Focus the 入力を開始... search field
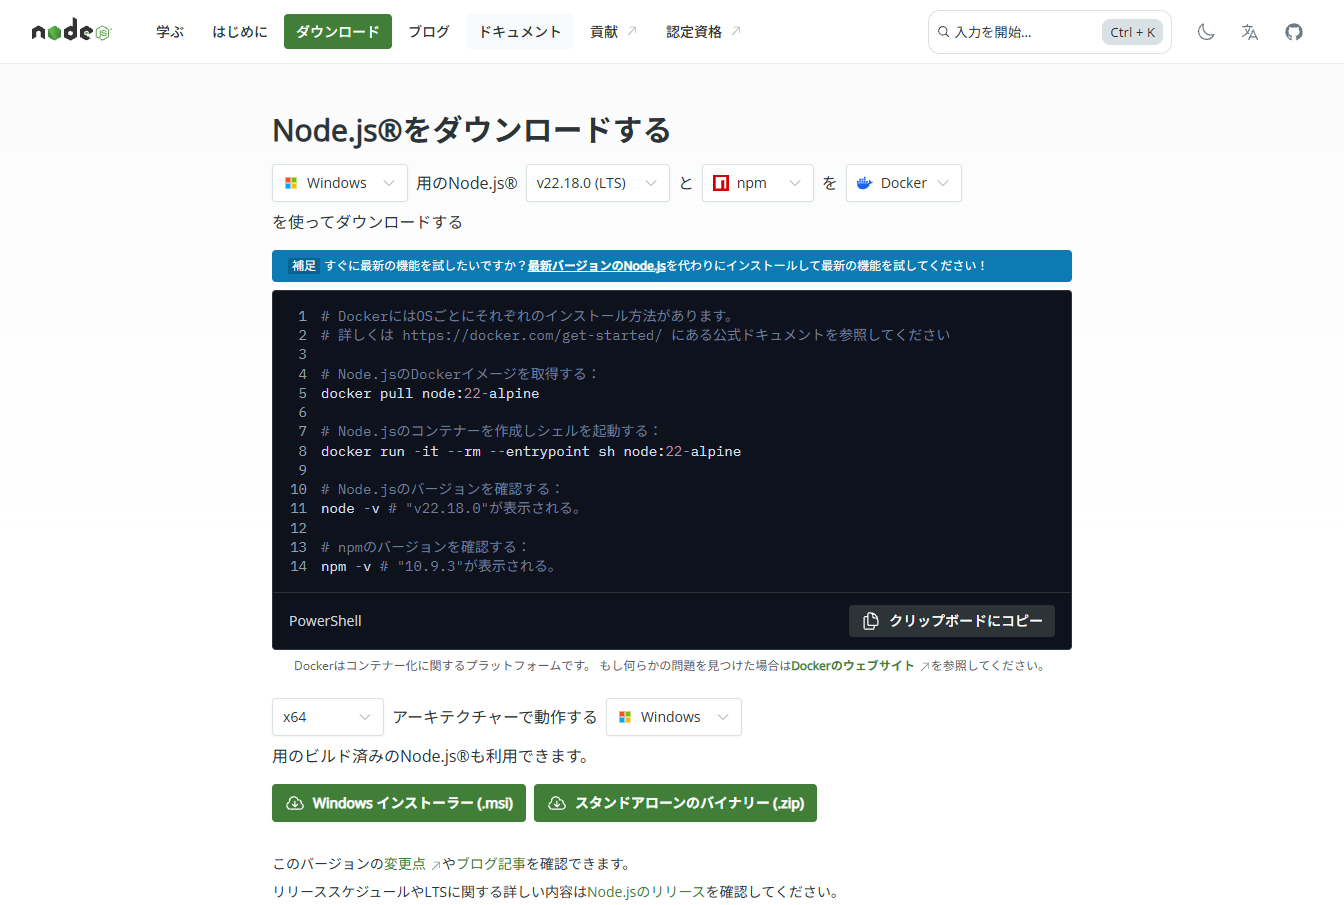This screenshot has width=1344, height=905. point(1050,32)
